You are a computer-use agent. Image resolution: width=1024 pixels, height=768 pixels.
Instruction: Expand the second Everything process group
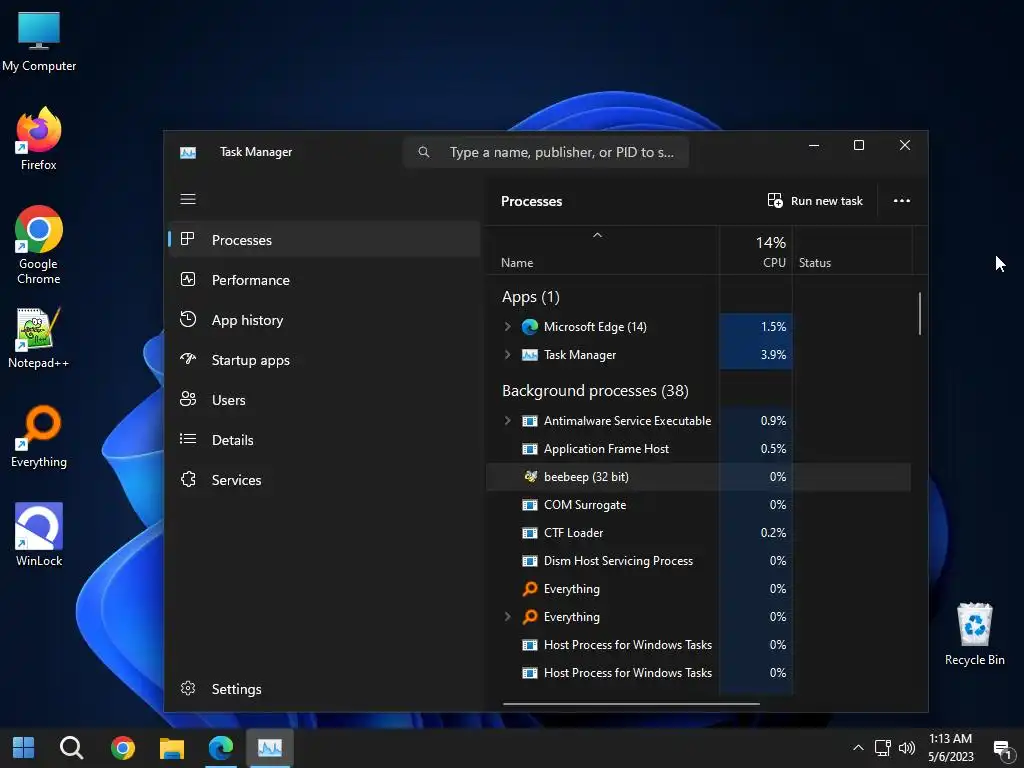coord(507,616)
